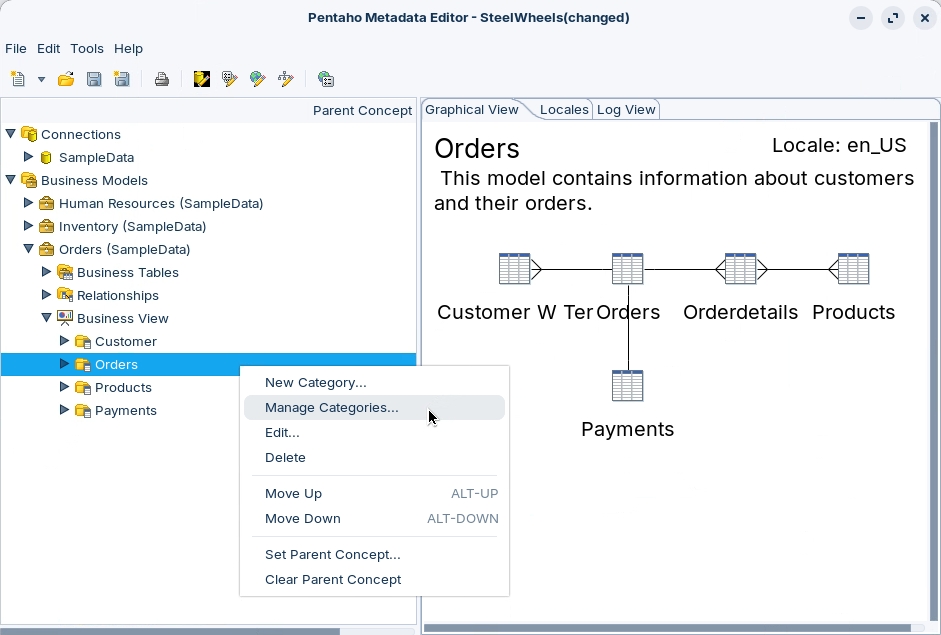Click the Print toolbar icon
Screen dimensions: 941x635
point(161,79)
